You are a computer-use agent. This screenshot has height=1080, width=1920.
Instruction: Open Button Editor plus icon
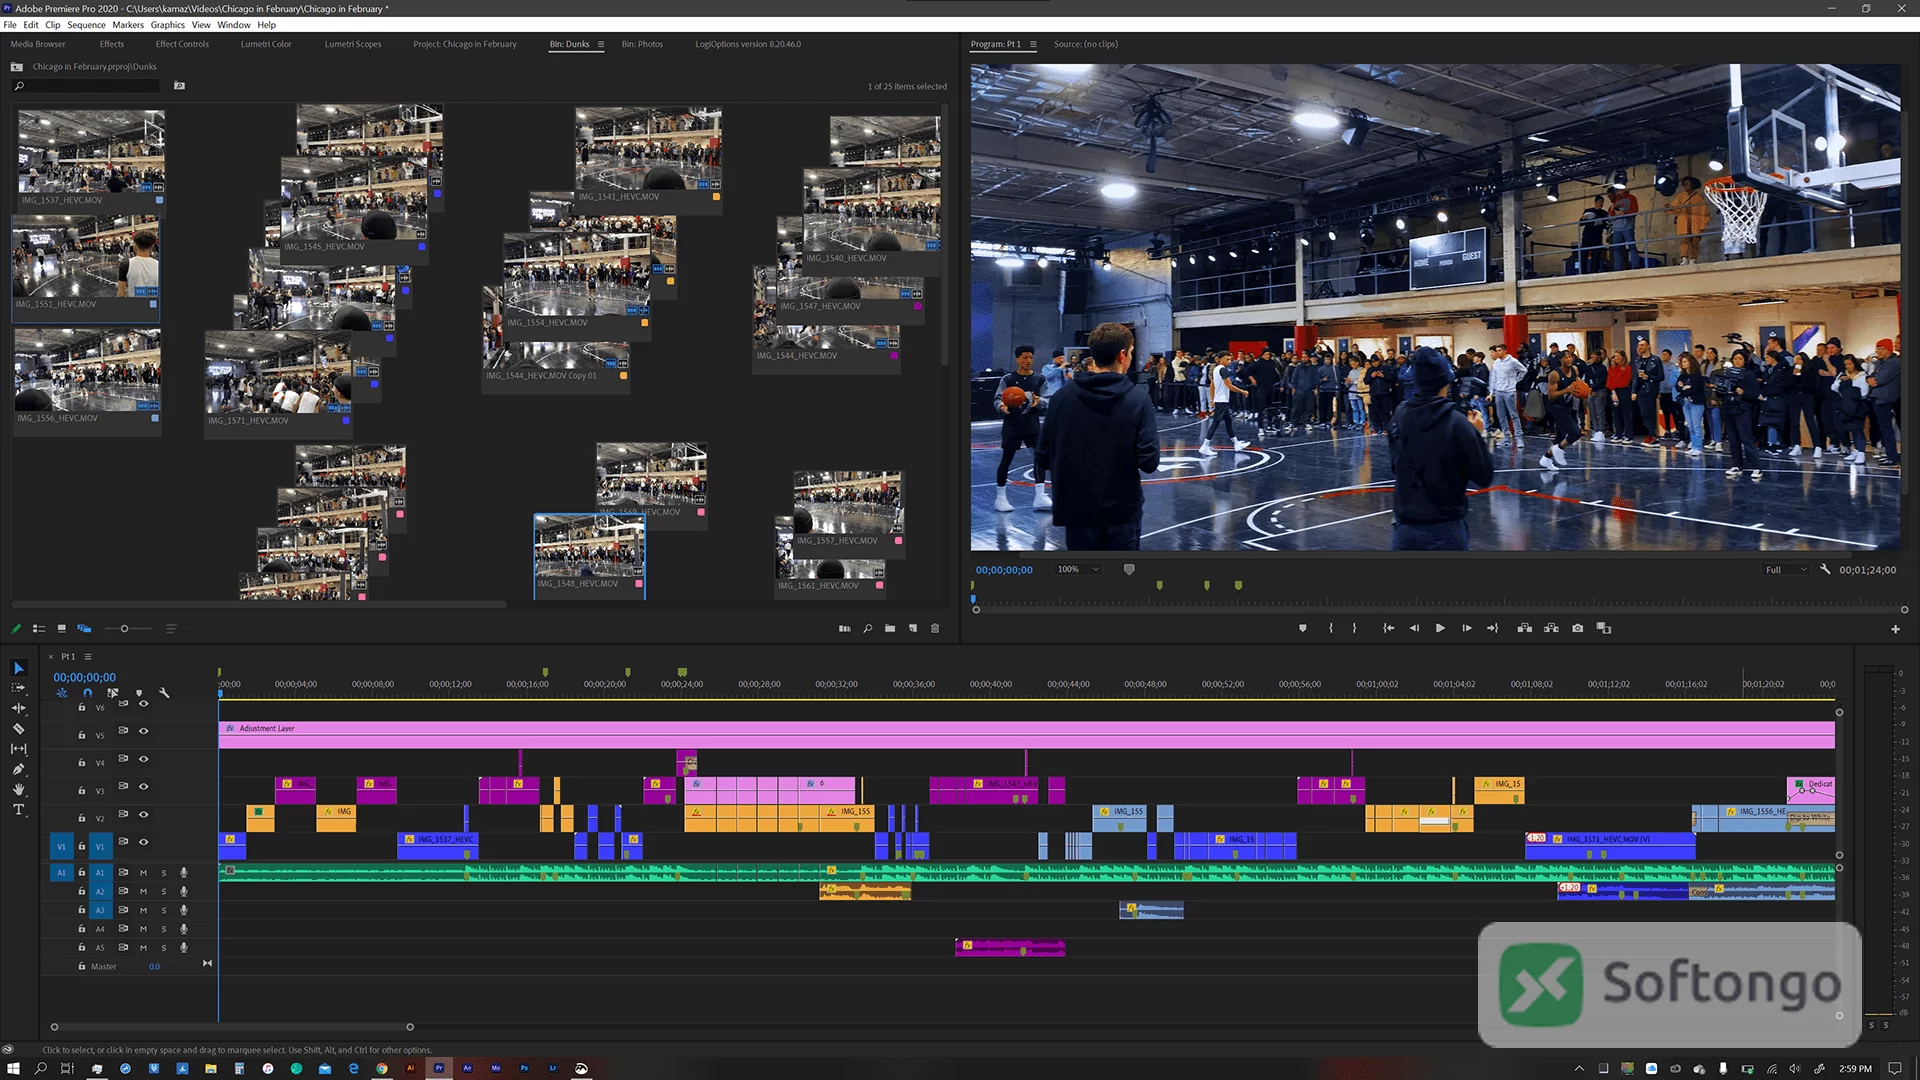(1895, 629)
